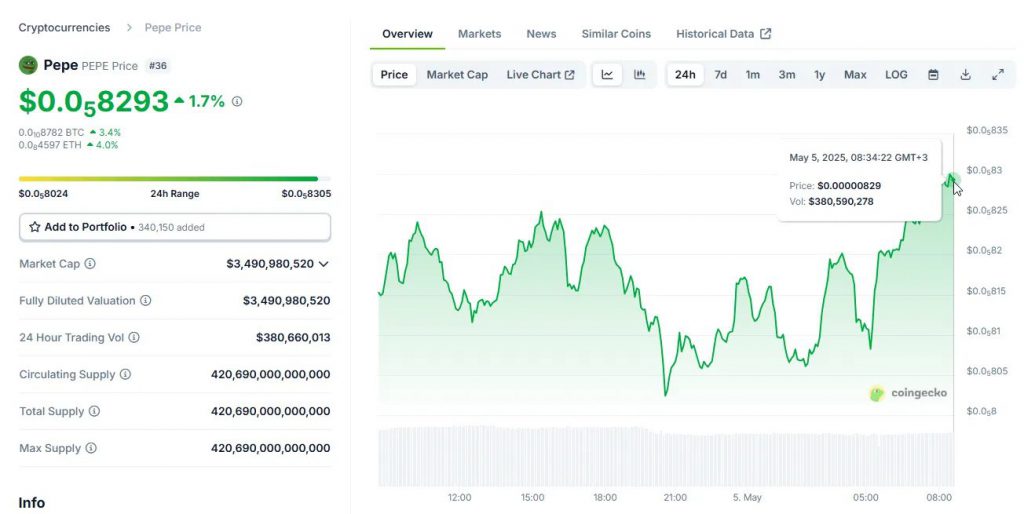Image resolution: width=1024 pixels, height=514 pixels.
Task: Open the Markets tab
Action: (479, 34)
